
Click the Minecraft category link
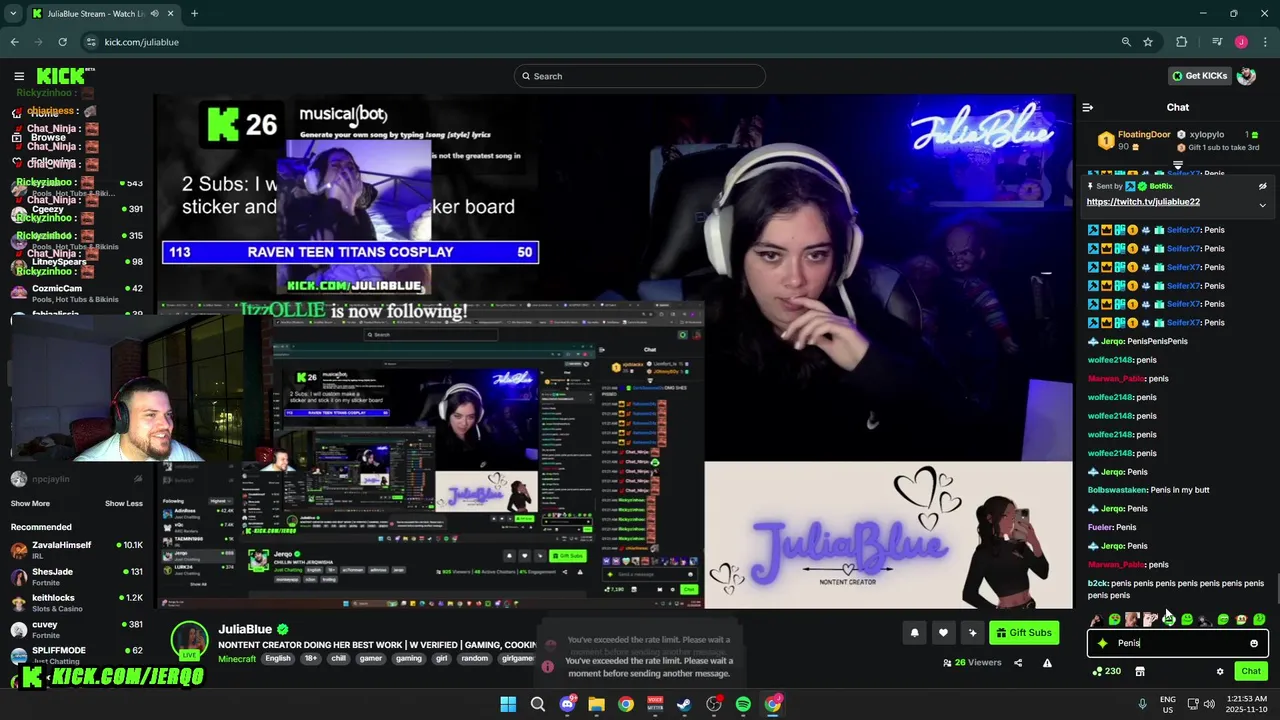pos(237,659)
